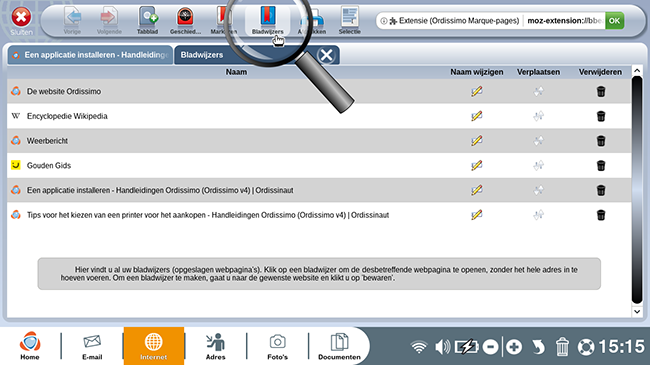Click the red Sluiten close icon
Image resolution: width=650 pixels, height=365 pixels.
tap(21, 18)
